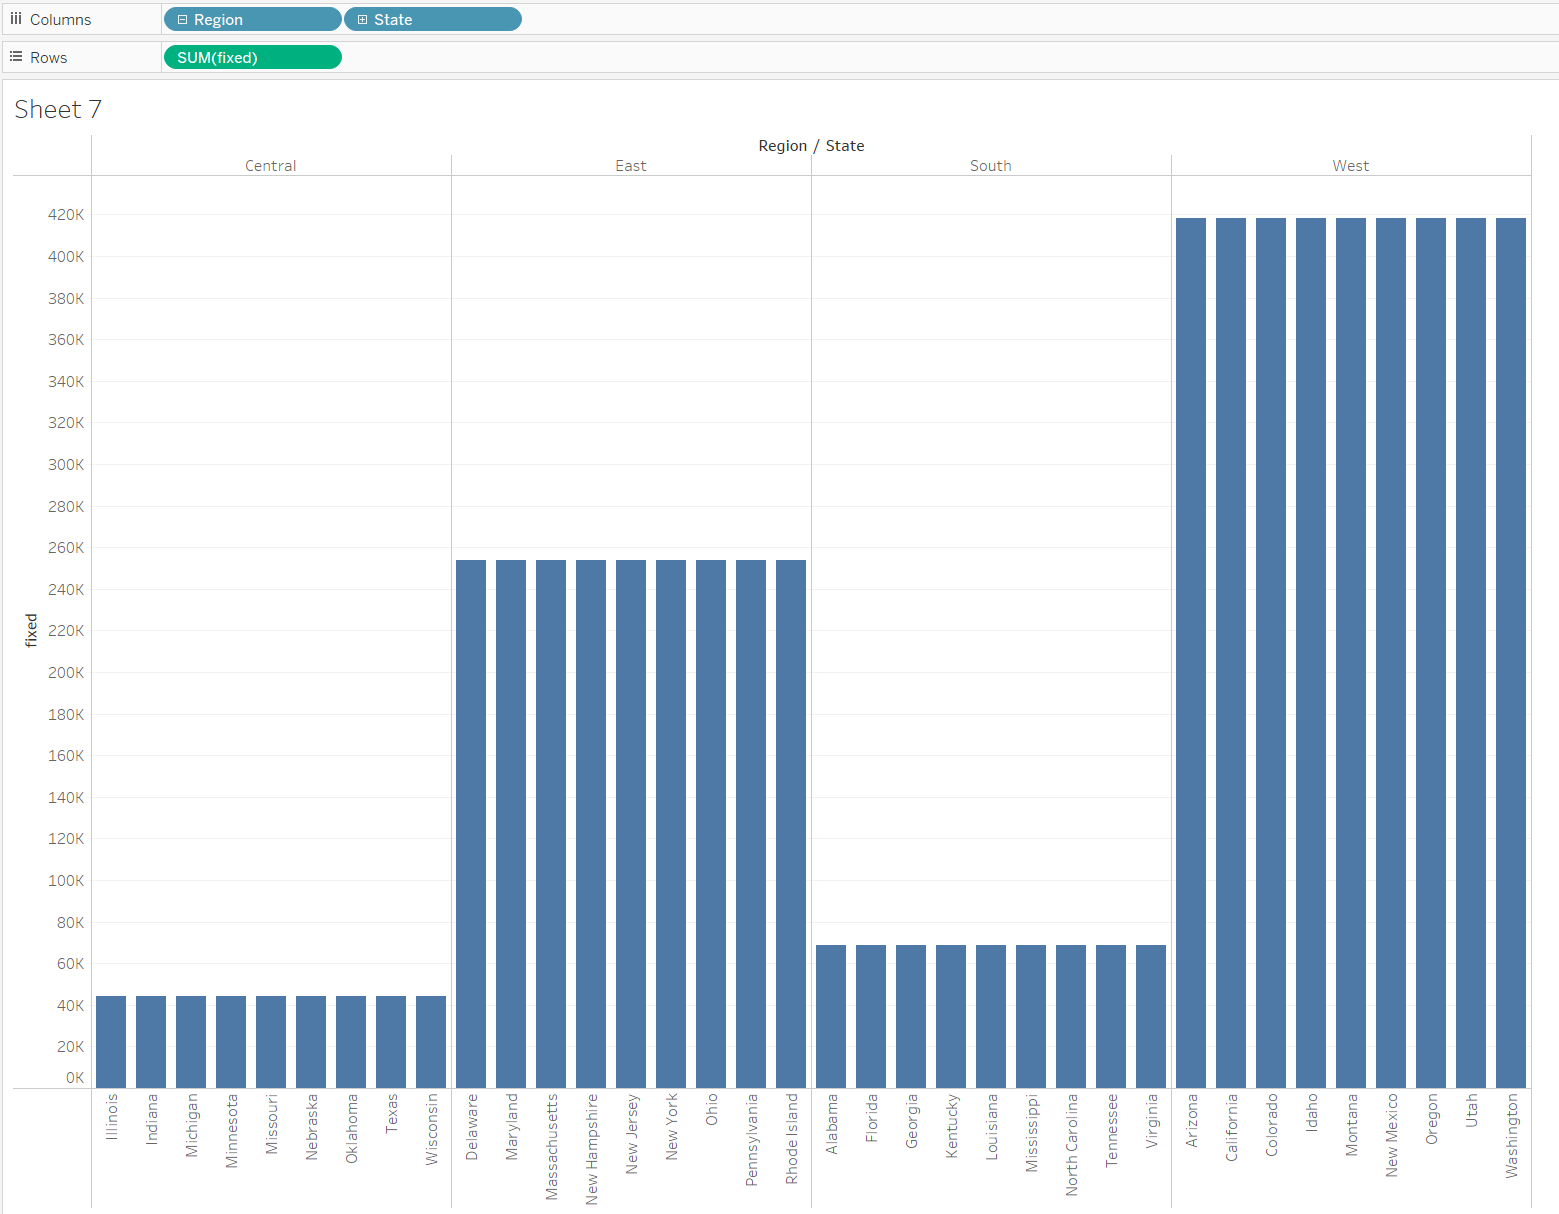1559x1214 pixels.
Task: Select the East region header
Action: pos(630,166)
